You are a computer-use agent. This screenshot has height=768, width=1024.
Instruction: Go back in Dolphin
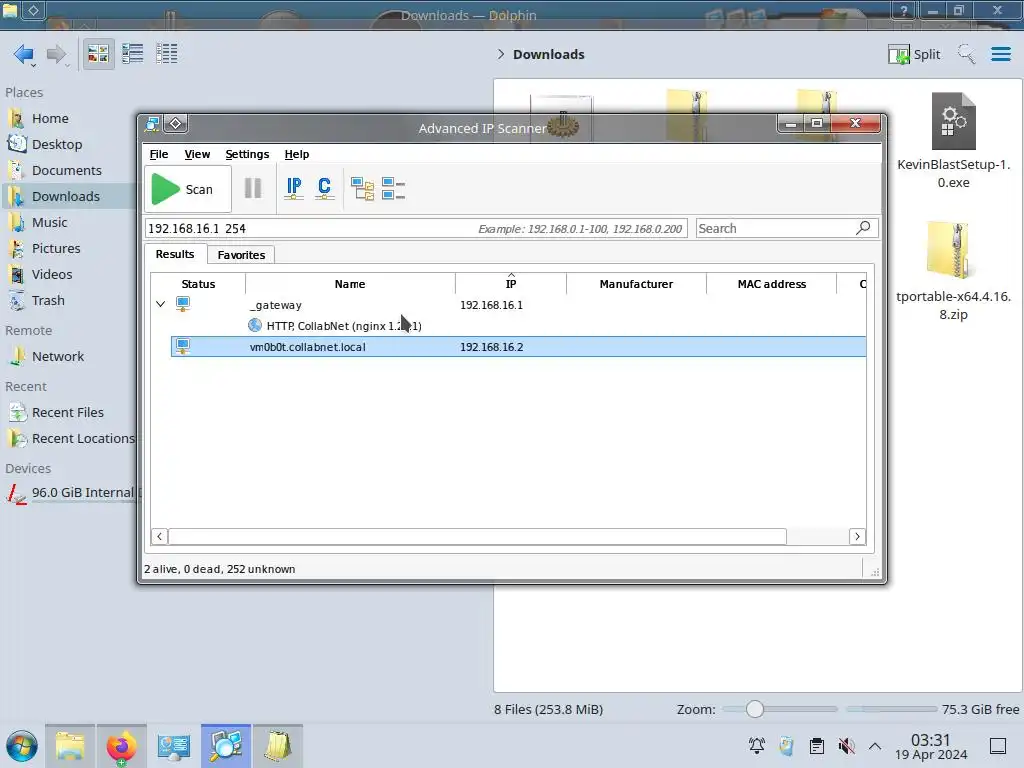click(x=24, y=54)
